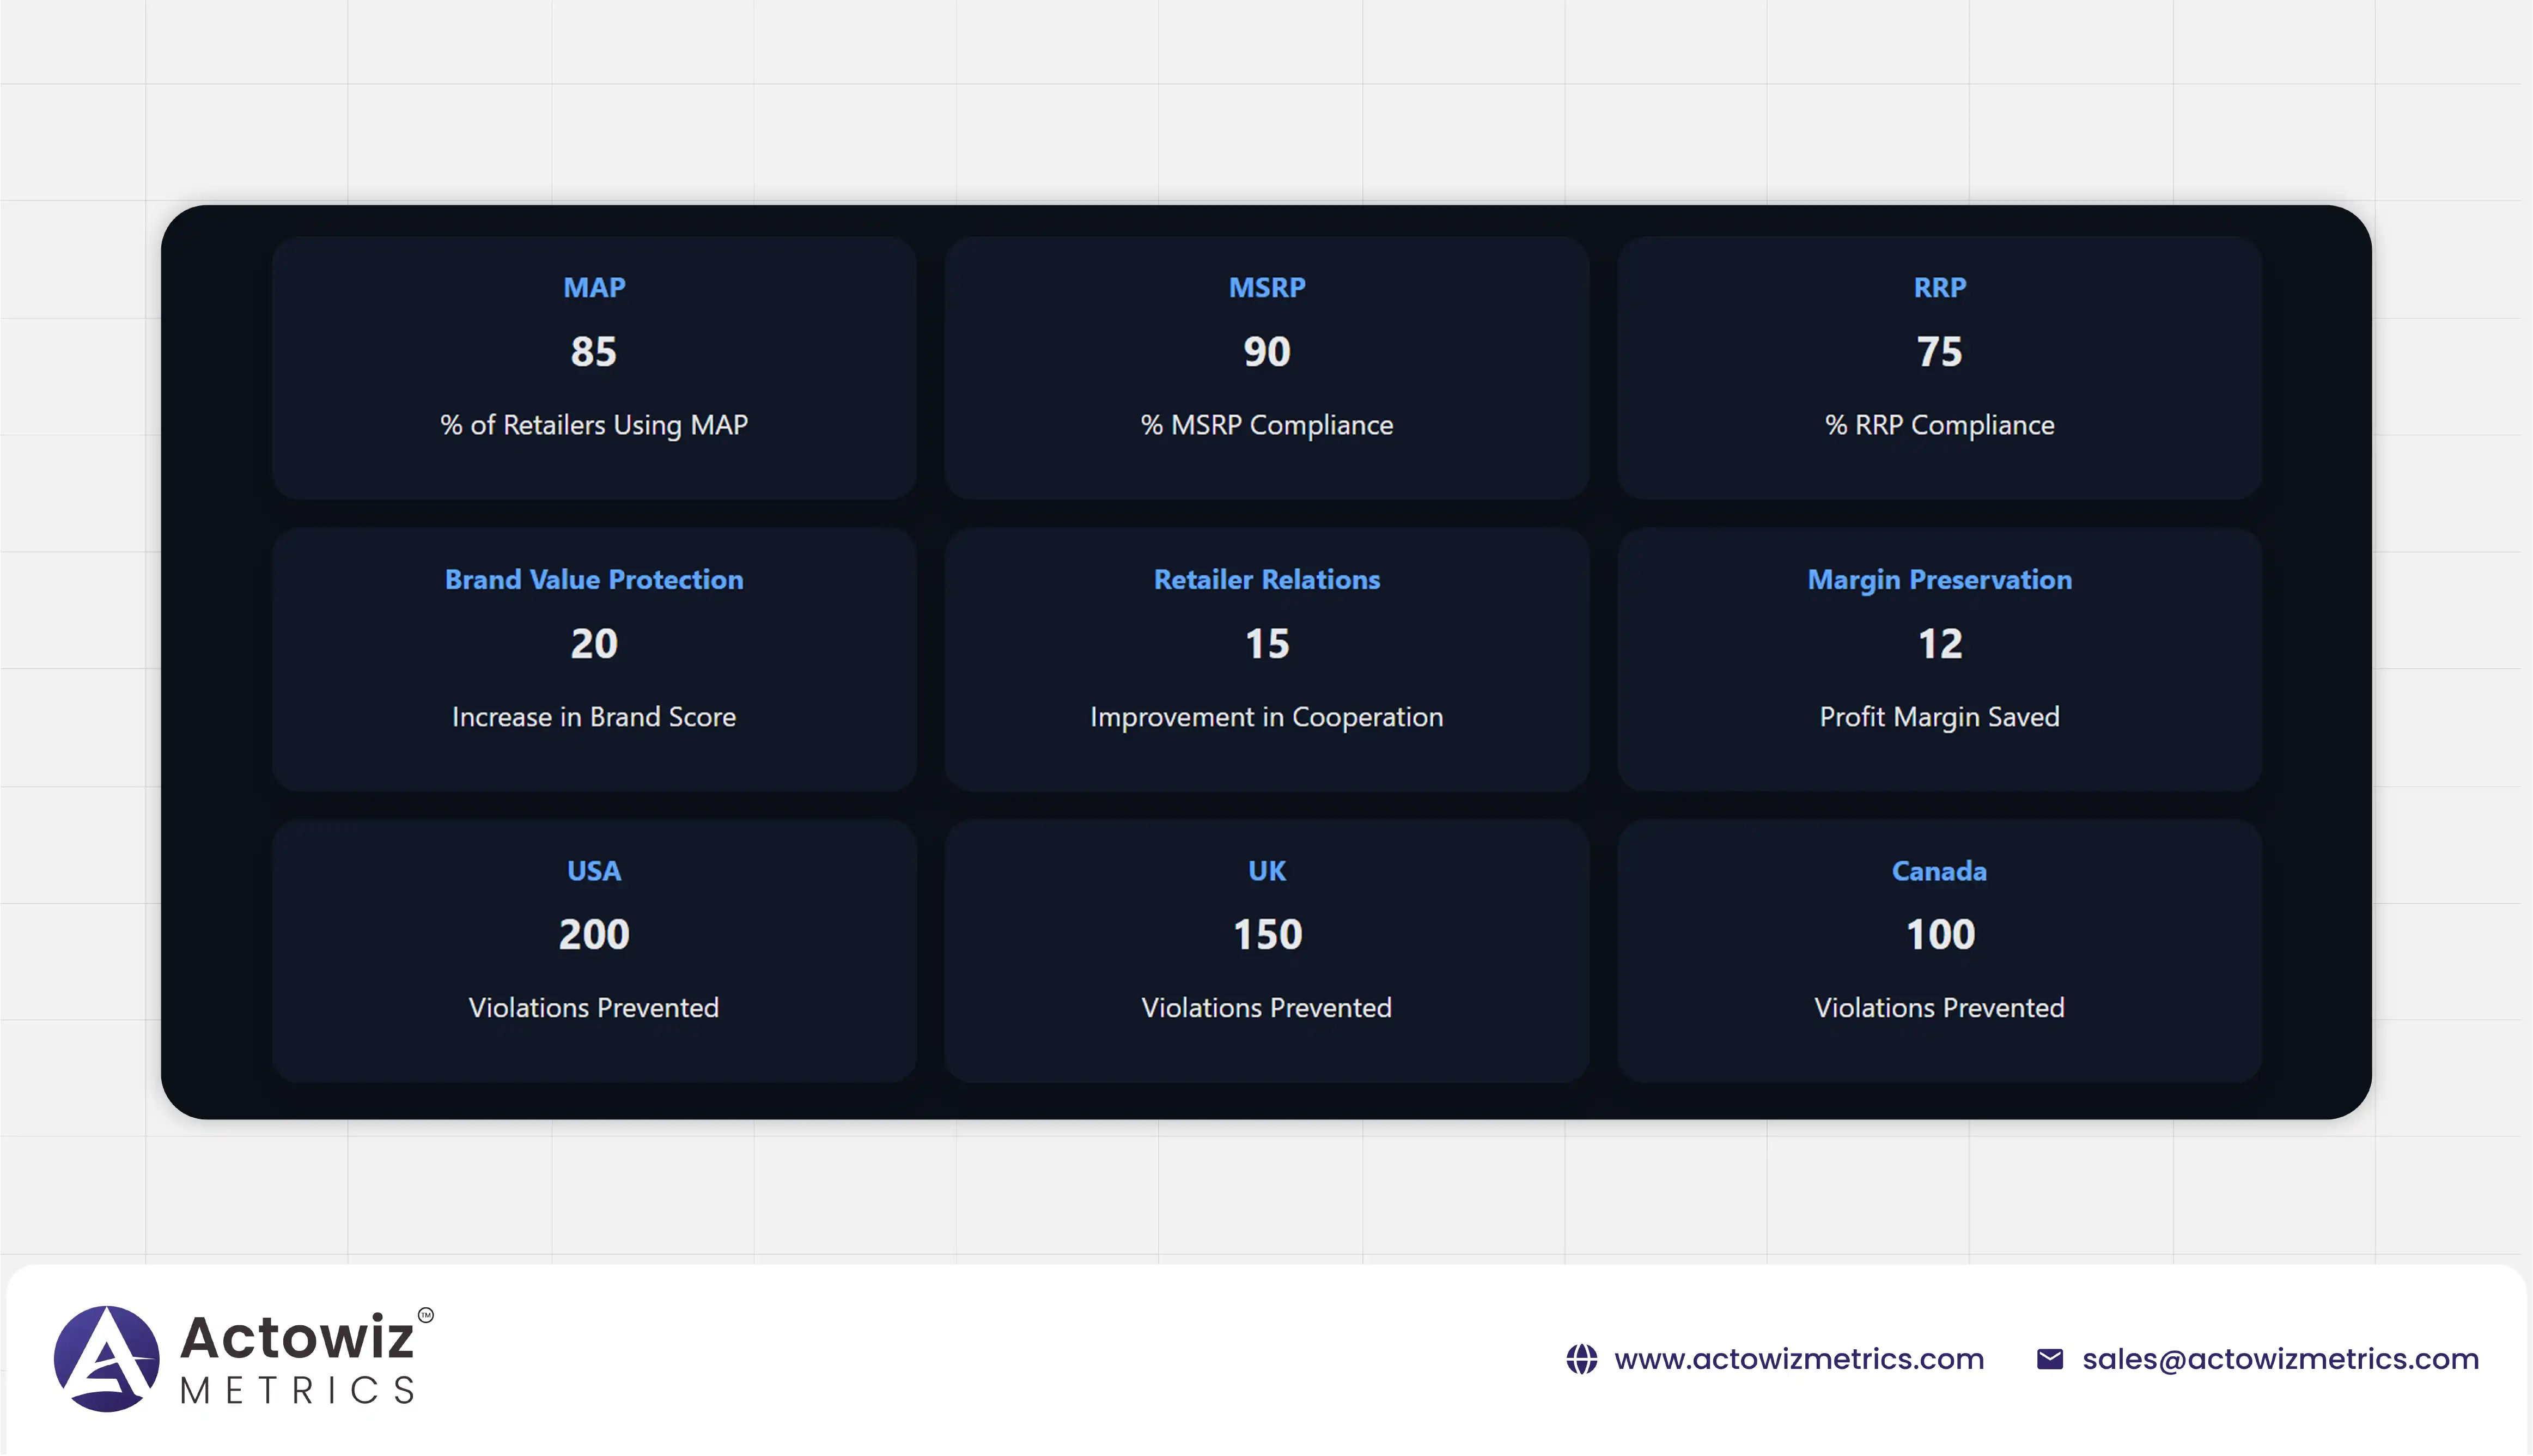Image resolution: width=2533 pixels, height=1456 pixels.
Task: Select the value 12 in Margin Preservation card
Action: coord(1940,644)
